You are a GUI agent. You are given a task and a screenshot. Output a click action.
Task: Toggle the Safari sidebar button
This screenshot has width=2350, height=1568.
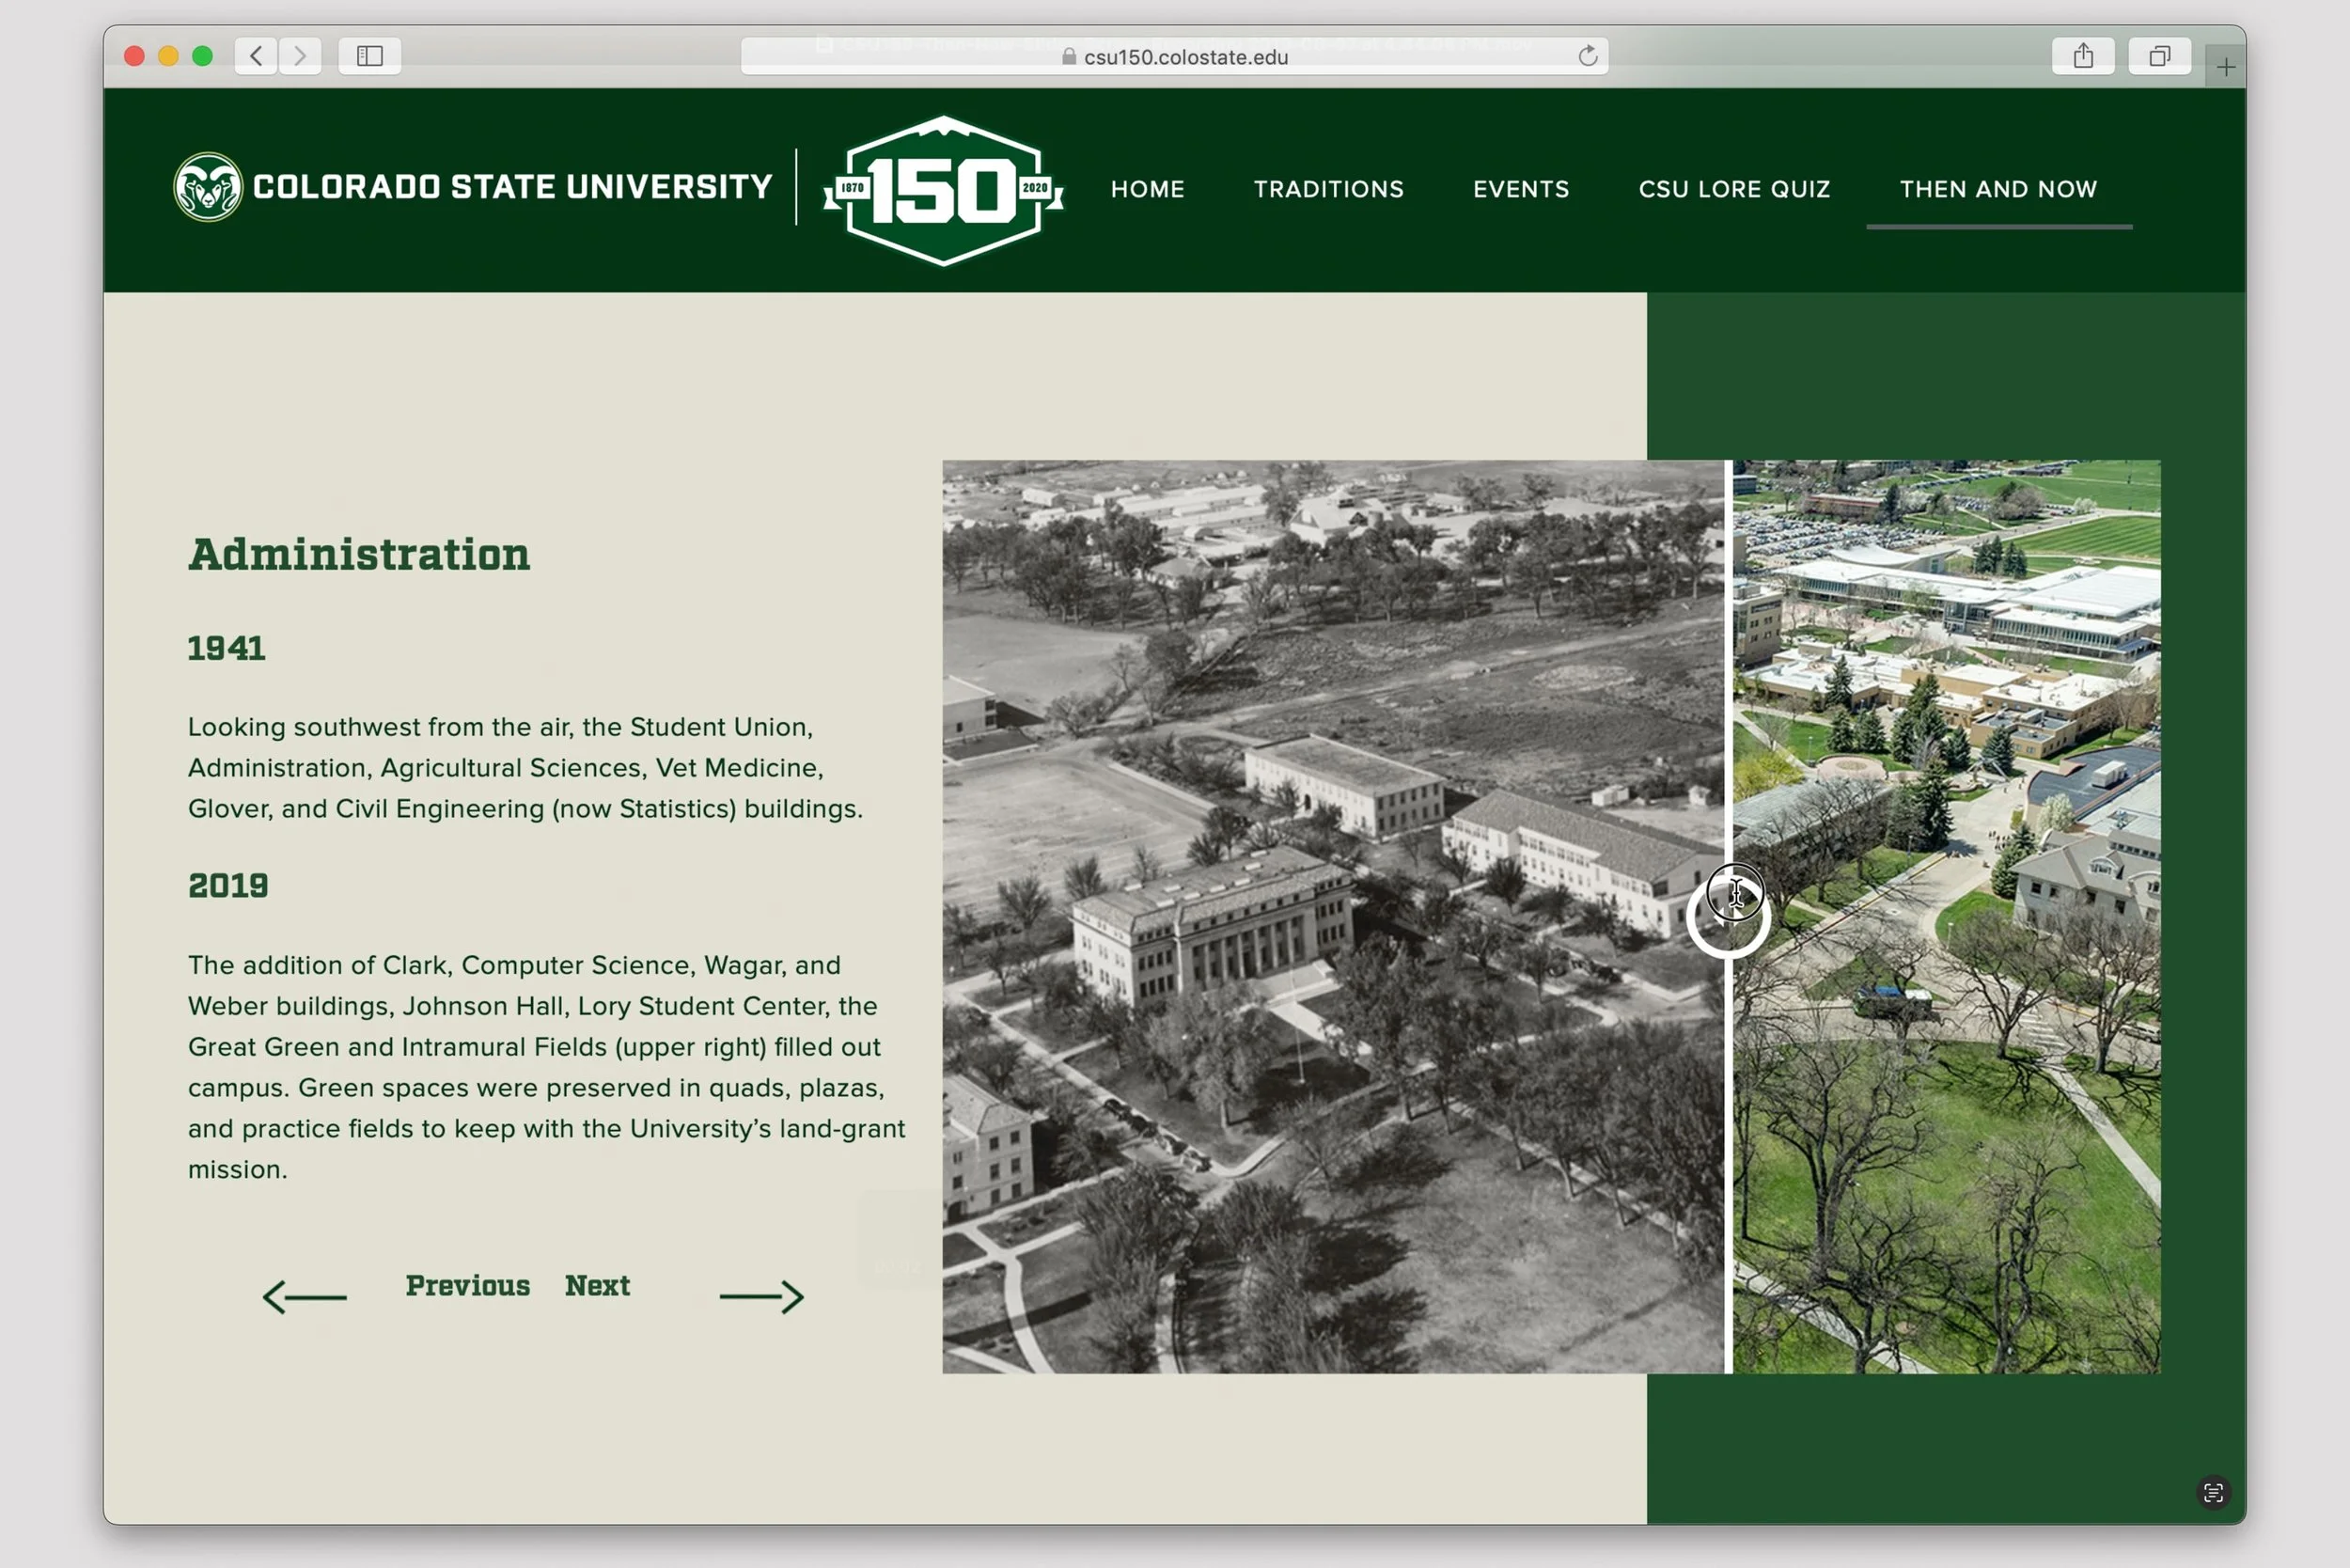click(369, 56)
